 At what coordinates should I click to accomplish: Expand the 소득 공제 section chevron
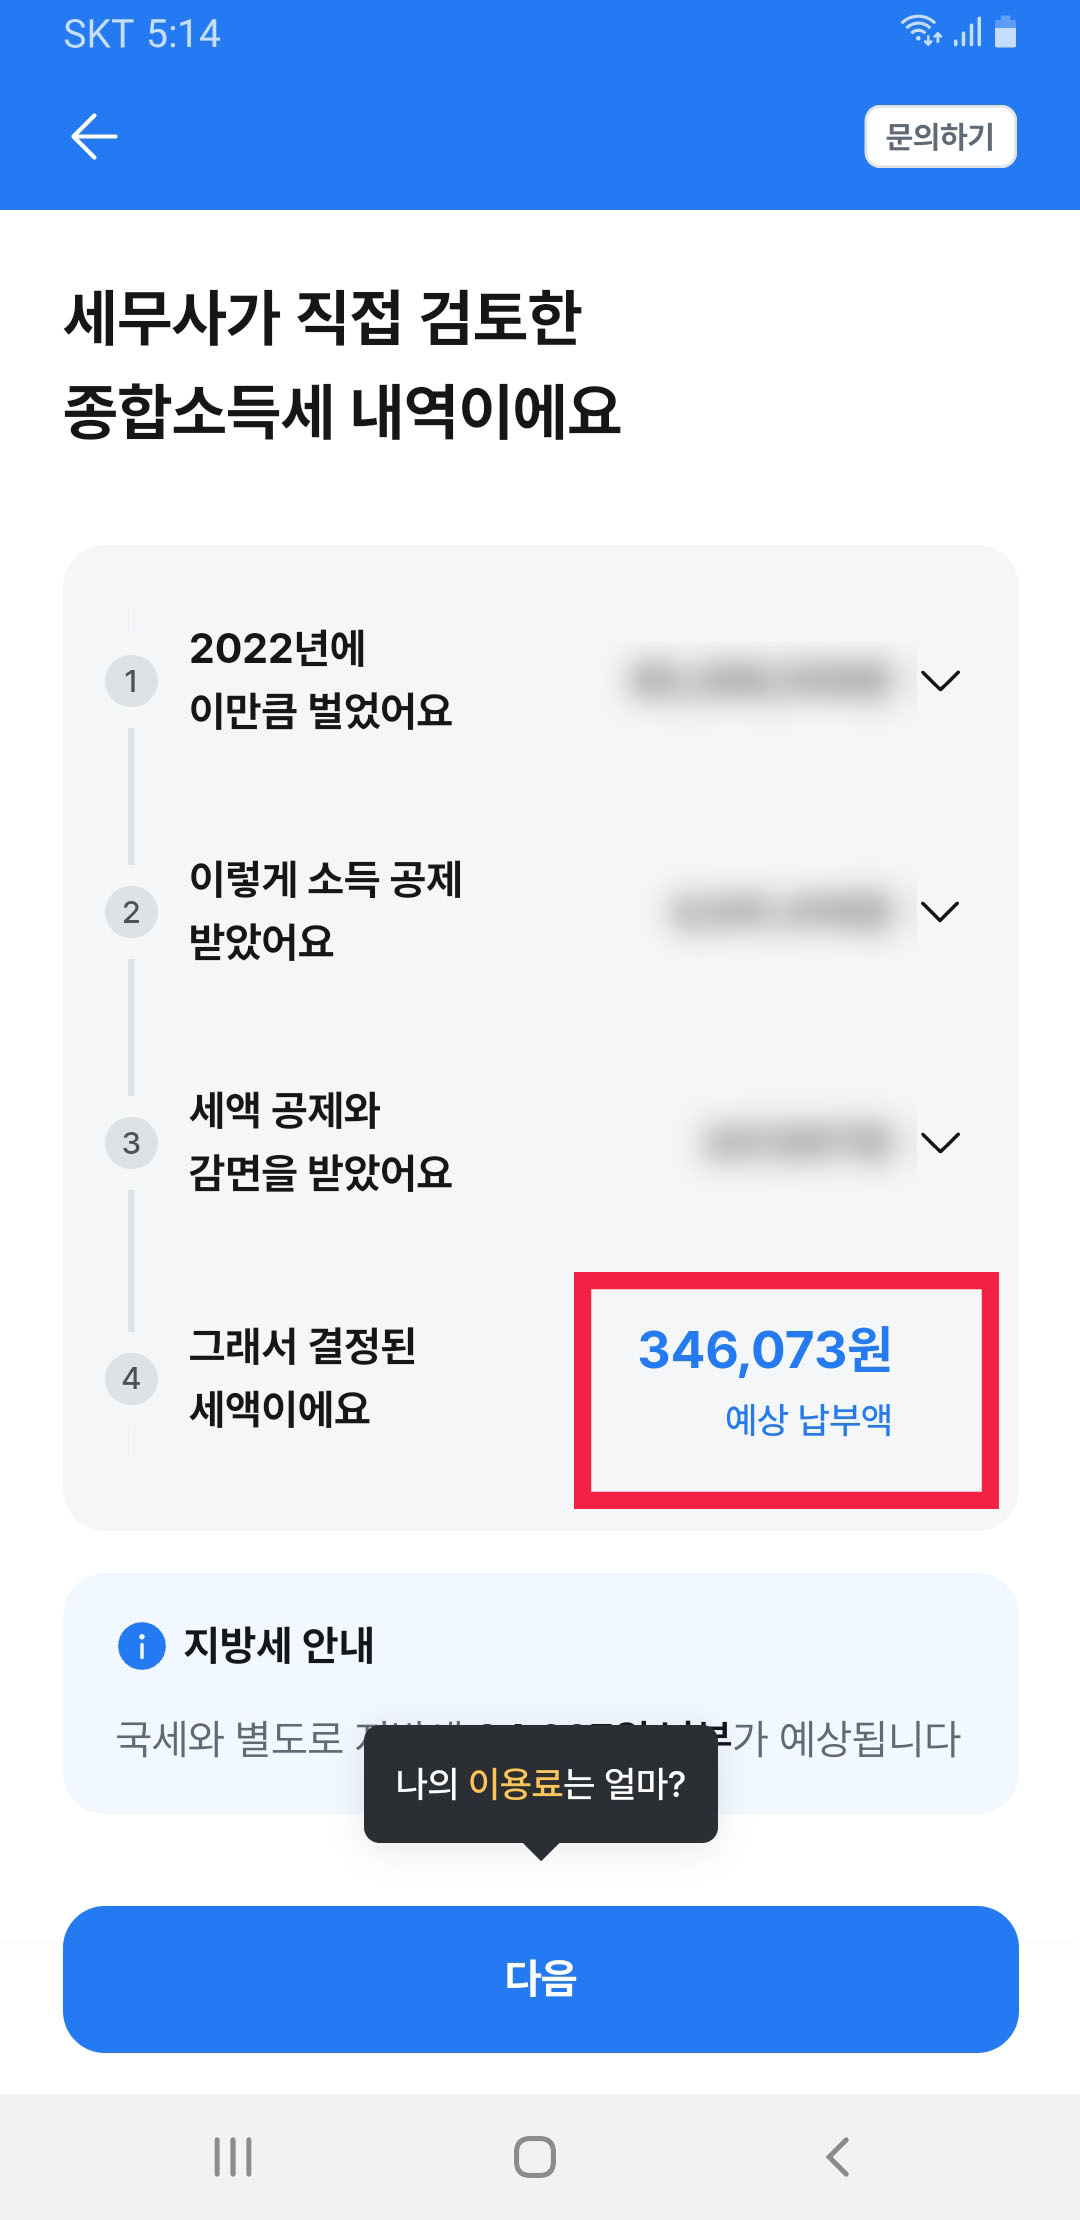(x=941, y=911)
